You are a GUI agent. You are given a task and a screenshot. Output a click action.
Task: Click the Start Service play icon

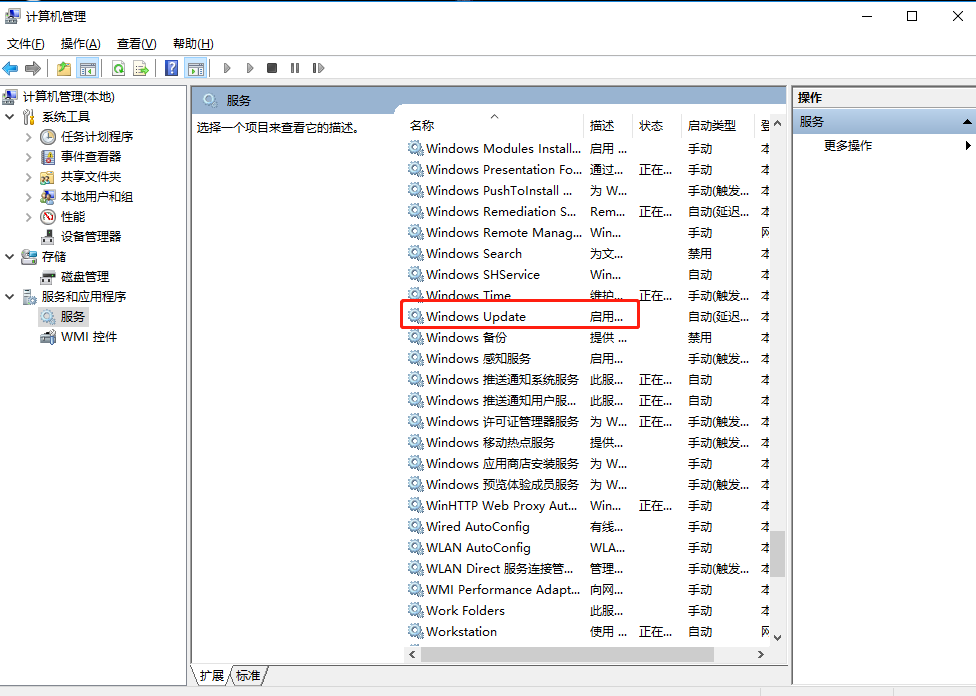[227, 68]
